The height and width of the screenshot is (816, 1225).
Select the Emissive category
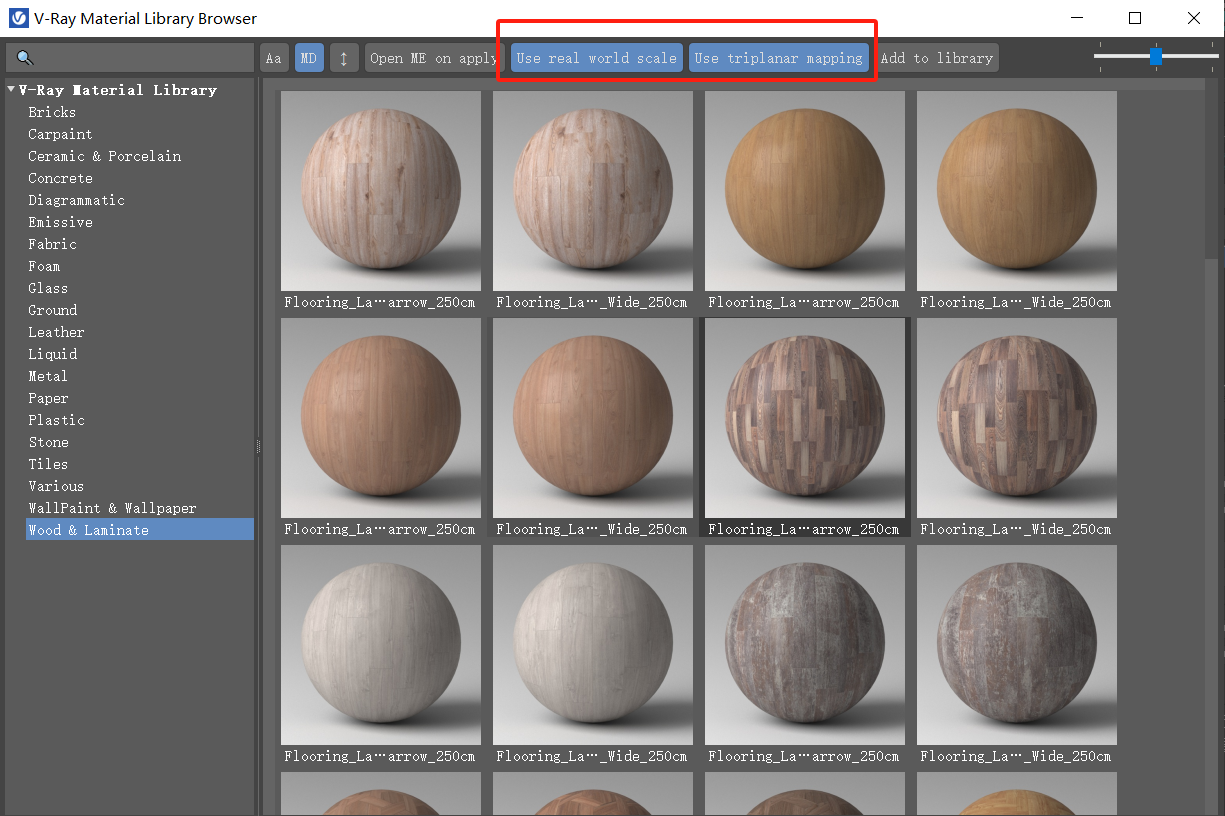coord(60,222)
